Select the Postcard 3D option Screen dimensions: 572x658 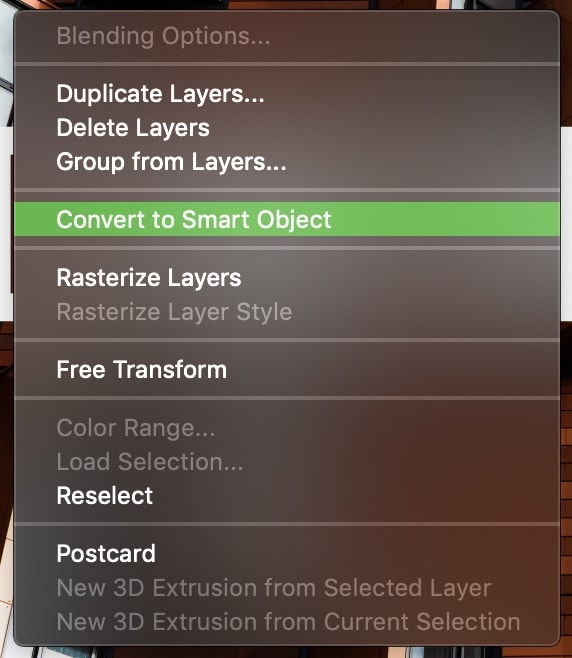coord(287,553)
